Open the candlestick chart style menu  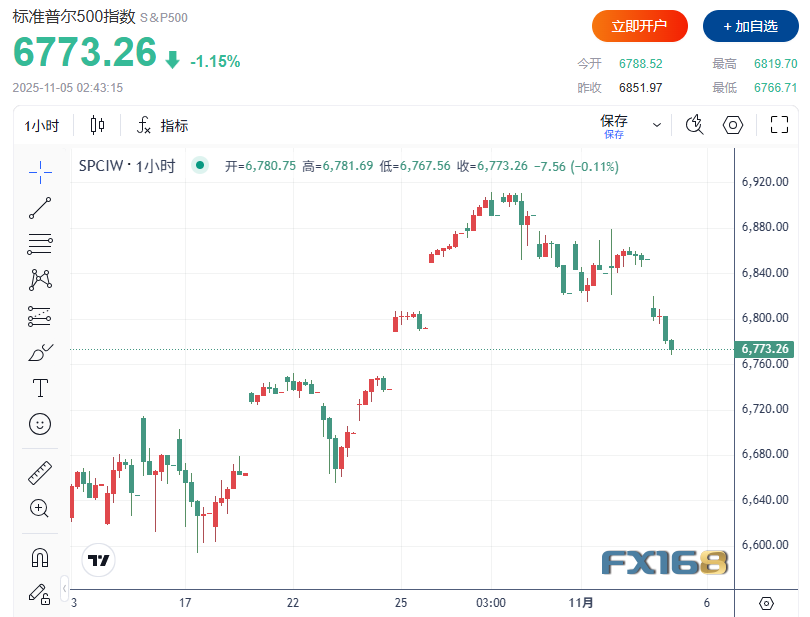coord(97,125)
